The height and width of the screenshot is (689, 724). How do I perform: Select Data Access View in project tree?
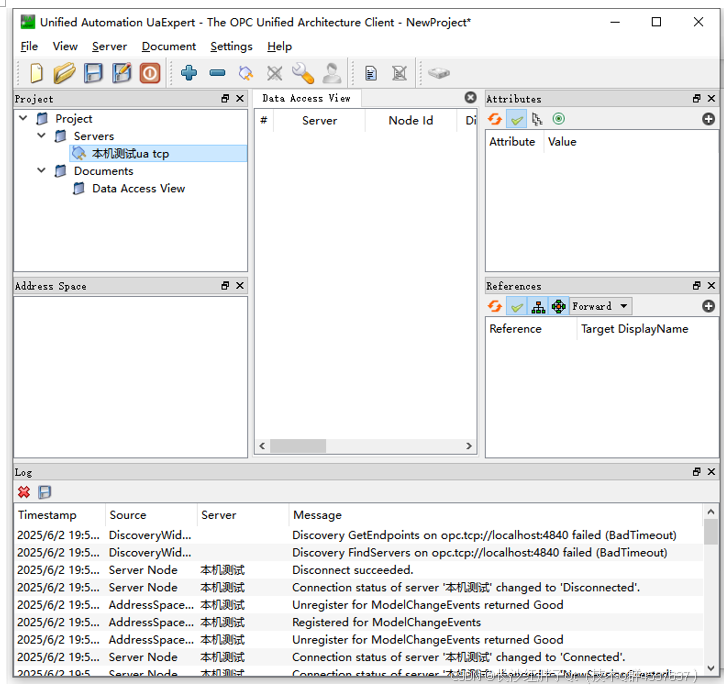(138, 188)
